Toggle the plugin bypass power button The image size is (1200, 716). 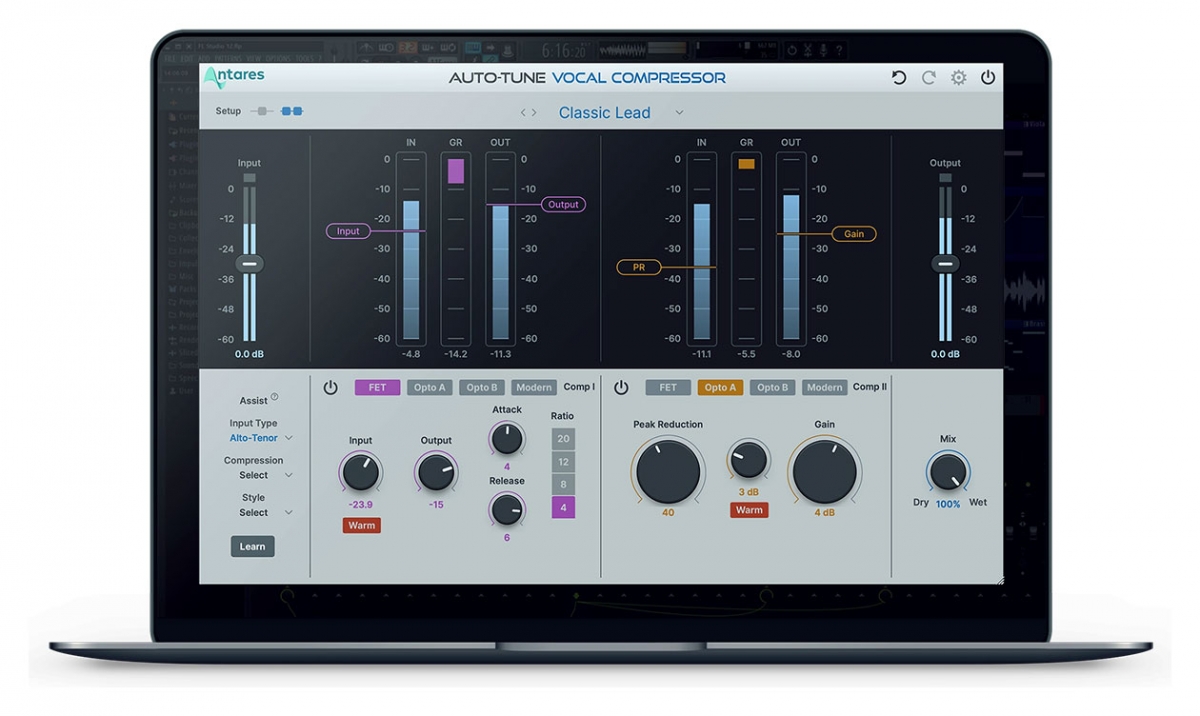click(988, 78)
